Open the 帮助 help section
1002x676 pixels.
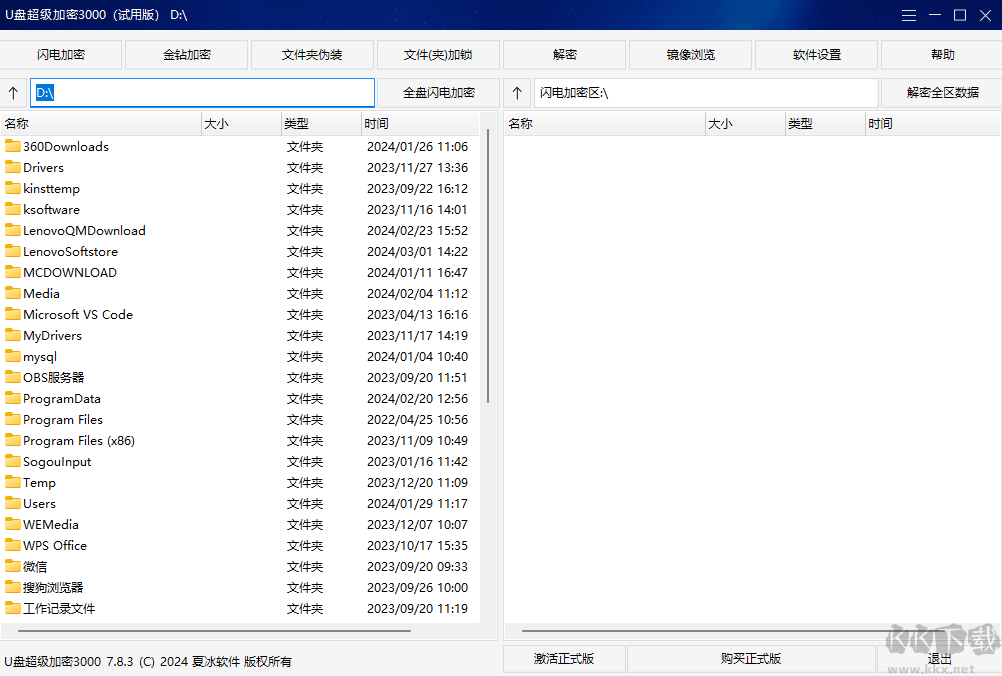pos(942,54)
